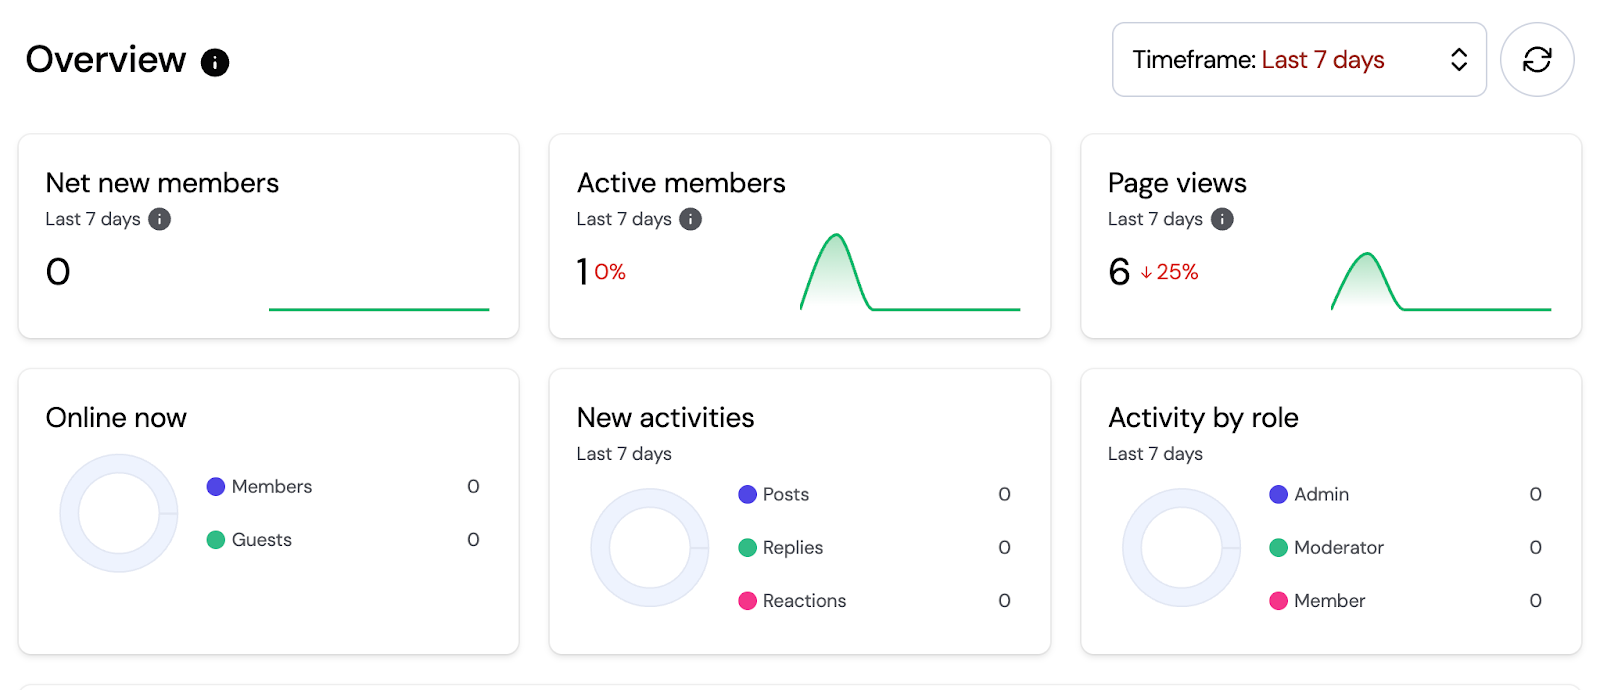Click the Page views value 6
The height and width of the screenshot is (690, 1600).
coord(1119,272)
